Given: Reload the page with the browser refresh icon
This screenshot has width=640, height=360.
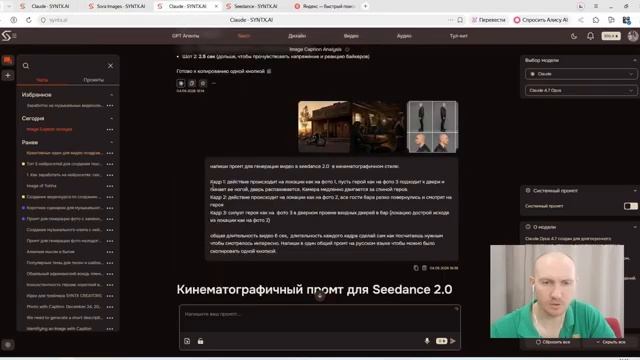Looking at the screenshot, I should coord(29,20).
